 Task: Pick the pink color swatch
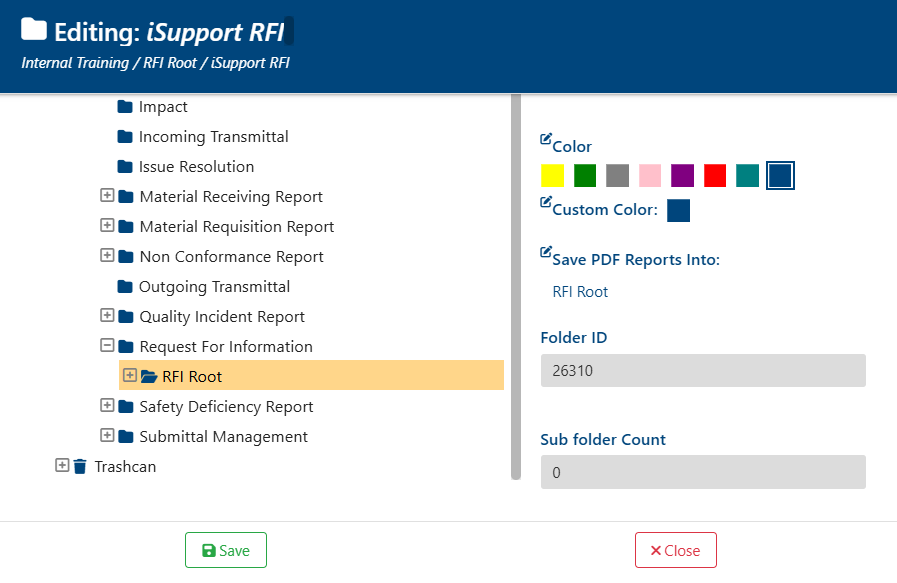(650, 176)
